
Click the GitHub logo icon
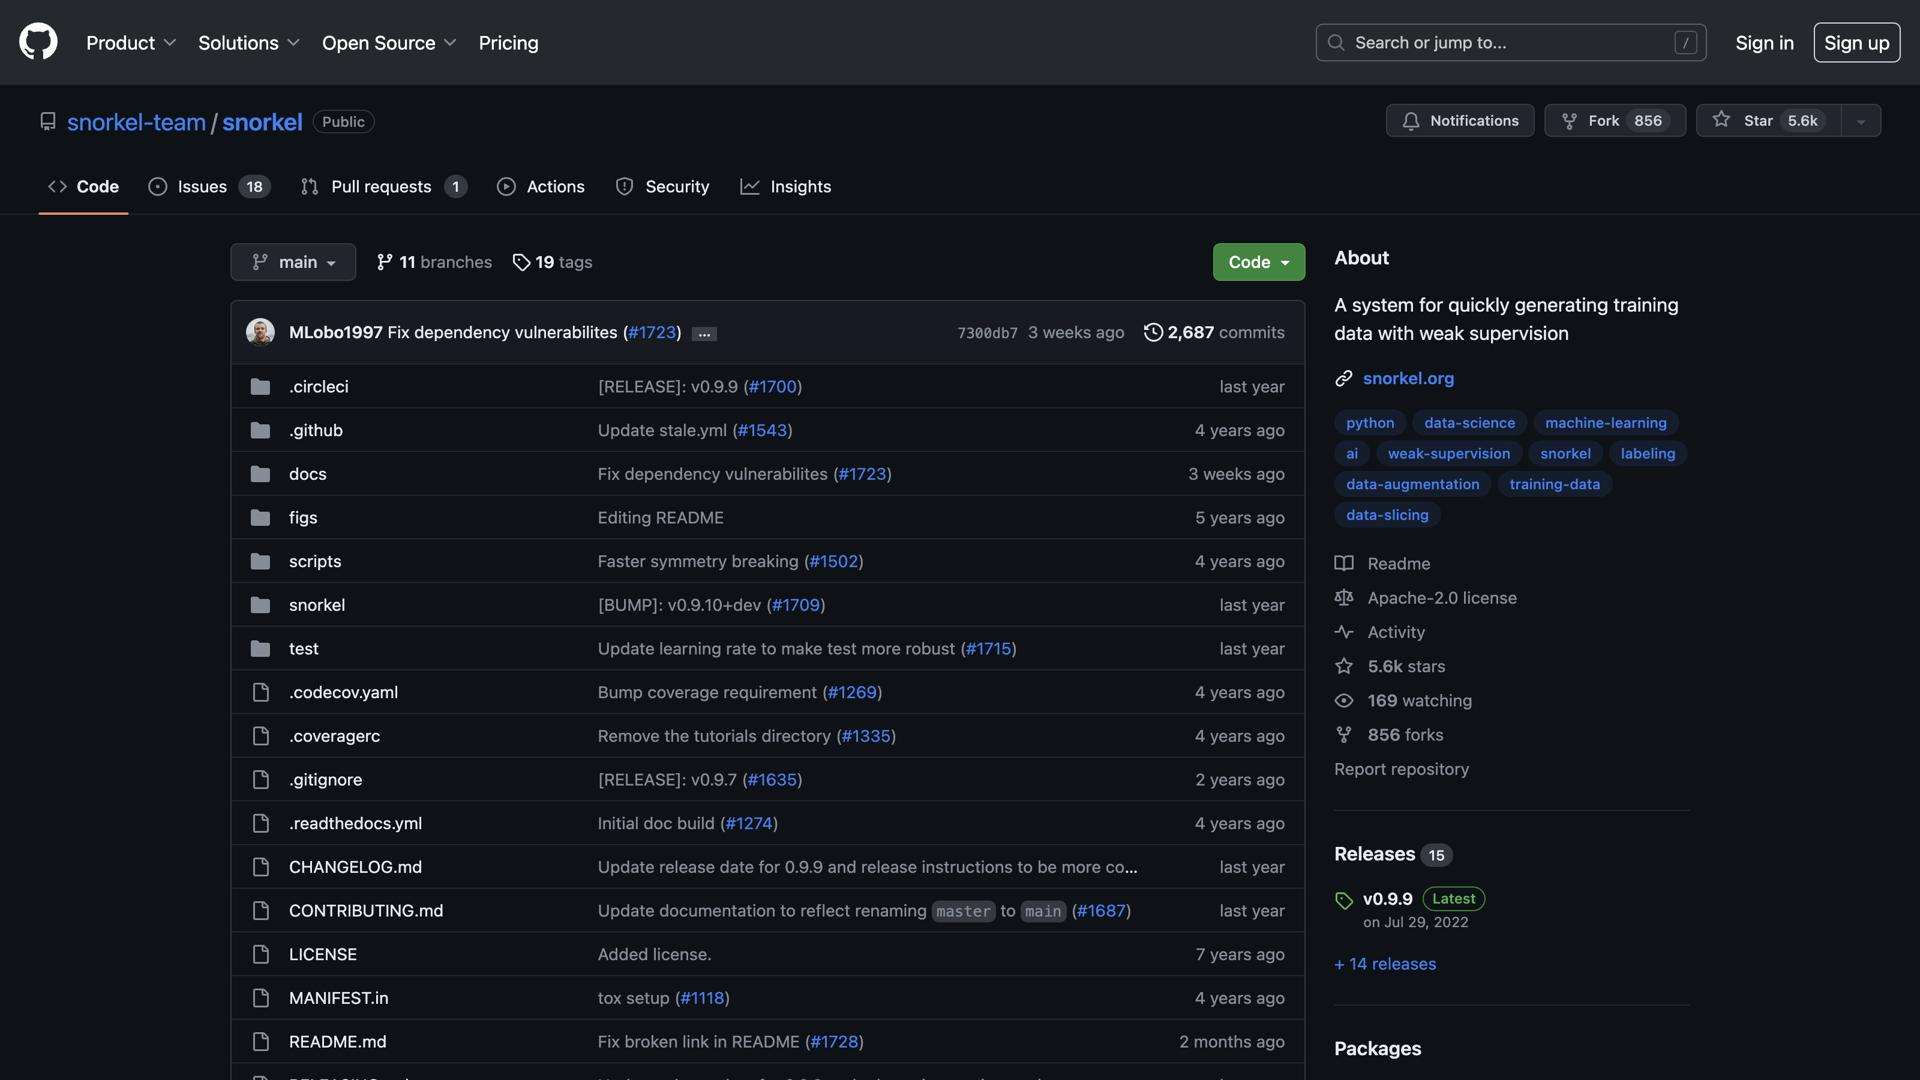tap(38, 42)
